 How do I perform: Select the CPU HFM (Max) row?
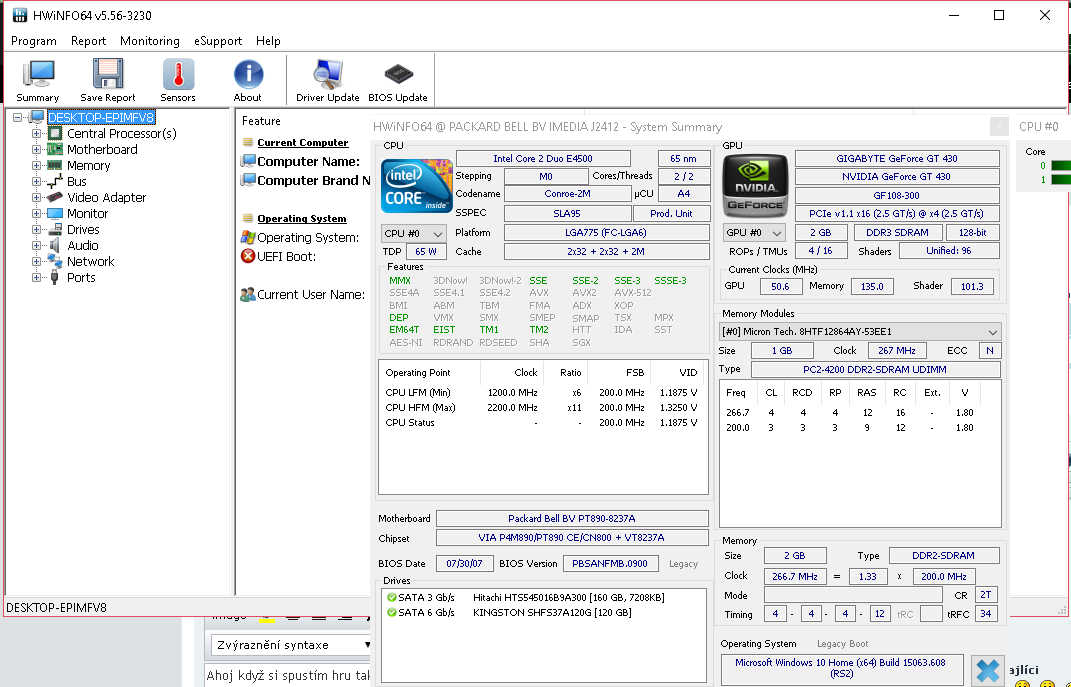tap(542, 408)
